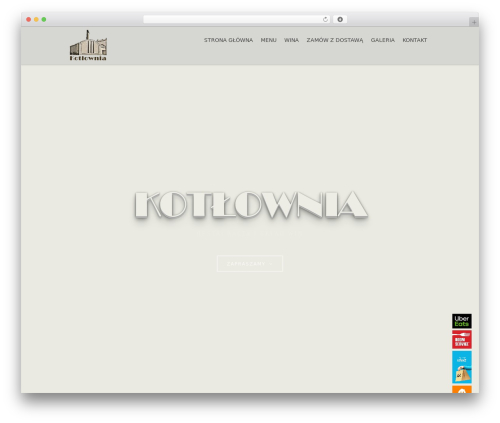Reload the page with the refresh icon
This screenshot has width=500, height=423.
[x=325, y=19]
